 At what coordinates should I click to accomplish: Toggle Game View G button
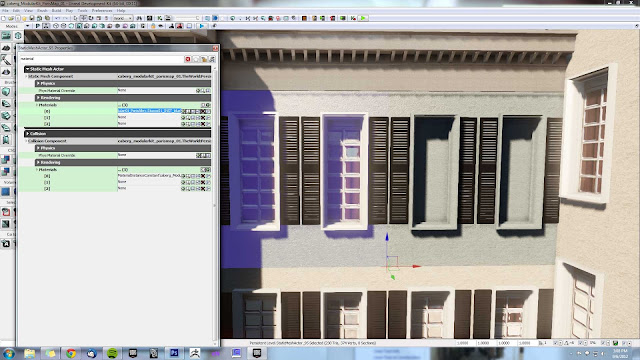coord(143,26)
